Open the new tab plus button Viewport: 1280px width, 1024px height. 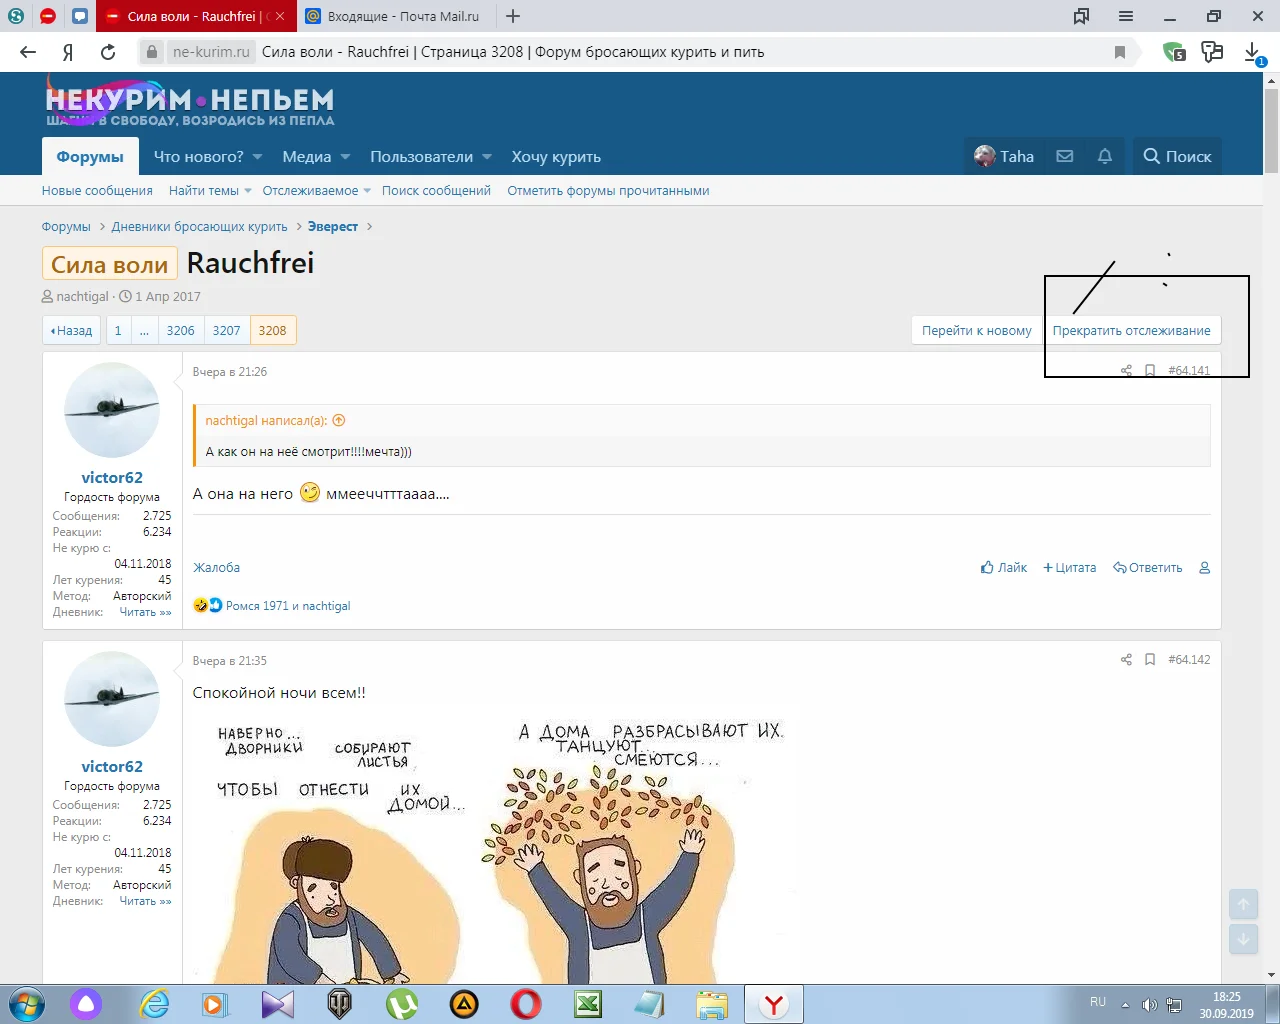pos(513,16)
